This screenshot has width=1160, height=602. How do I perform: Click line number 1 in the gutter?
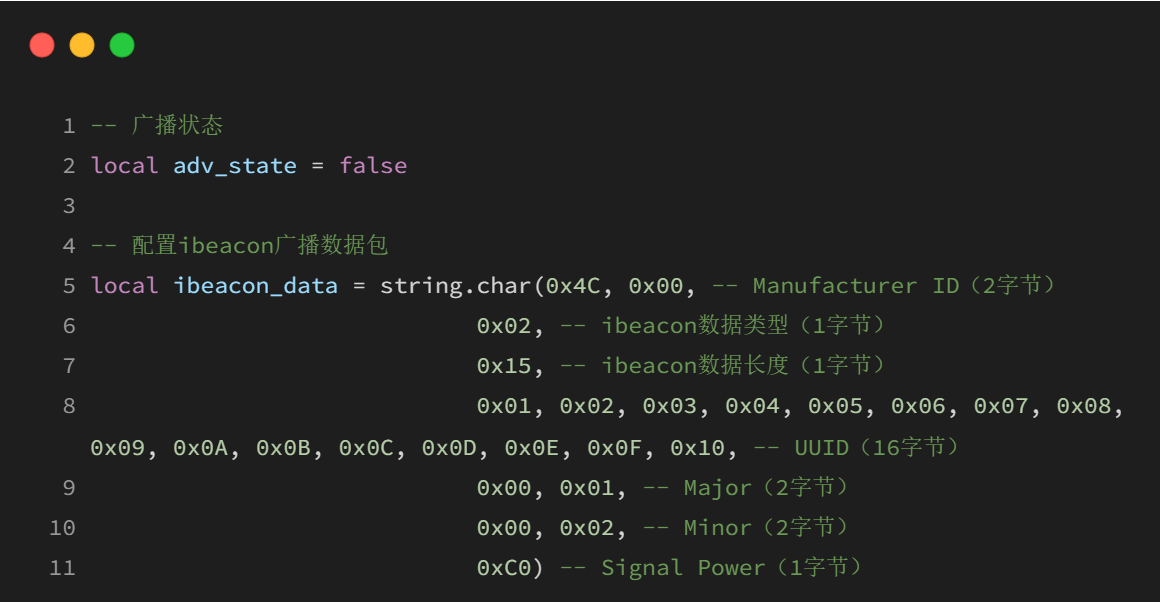point(69,126)
